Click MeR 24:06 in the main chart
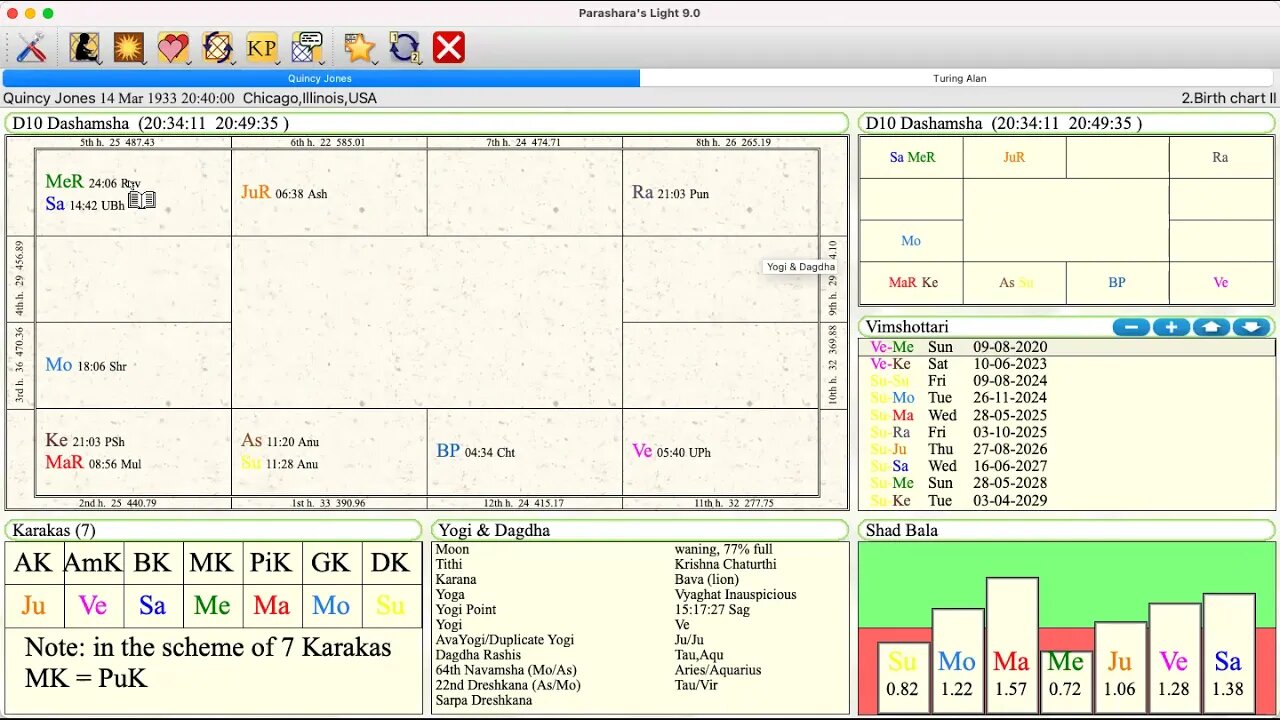 (x=92, y=182)
